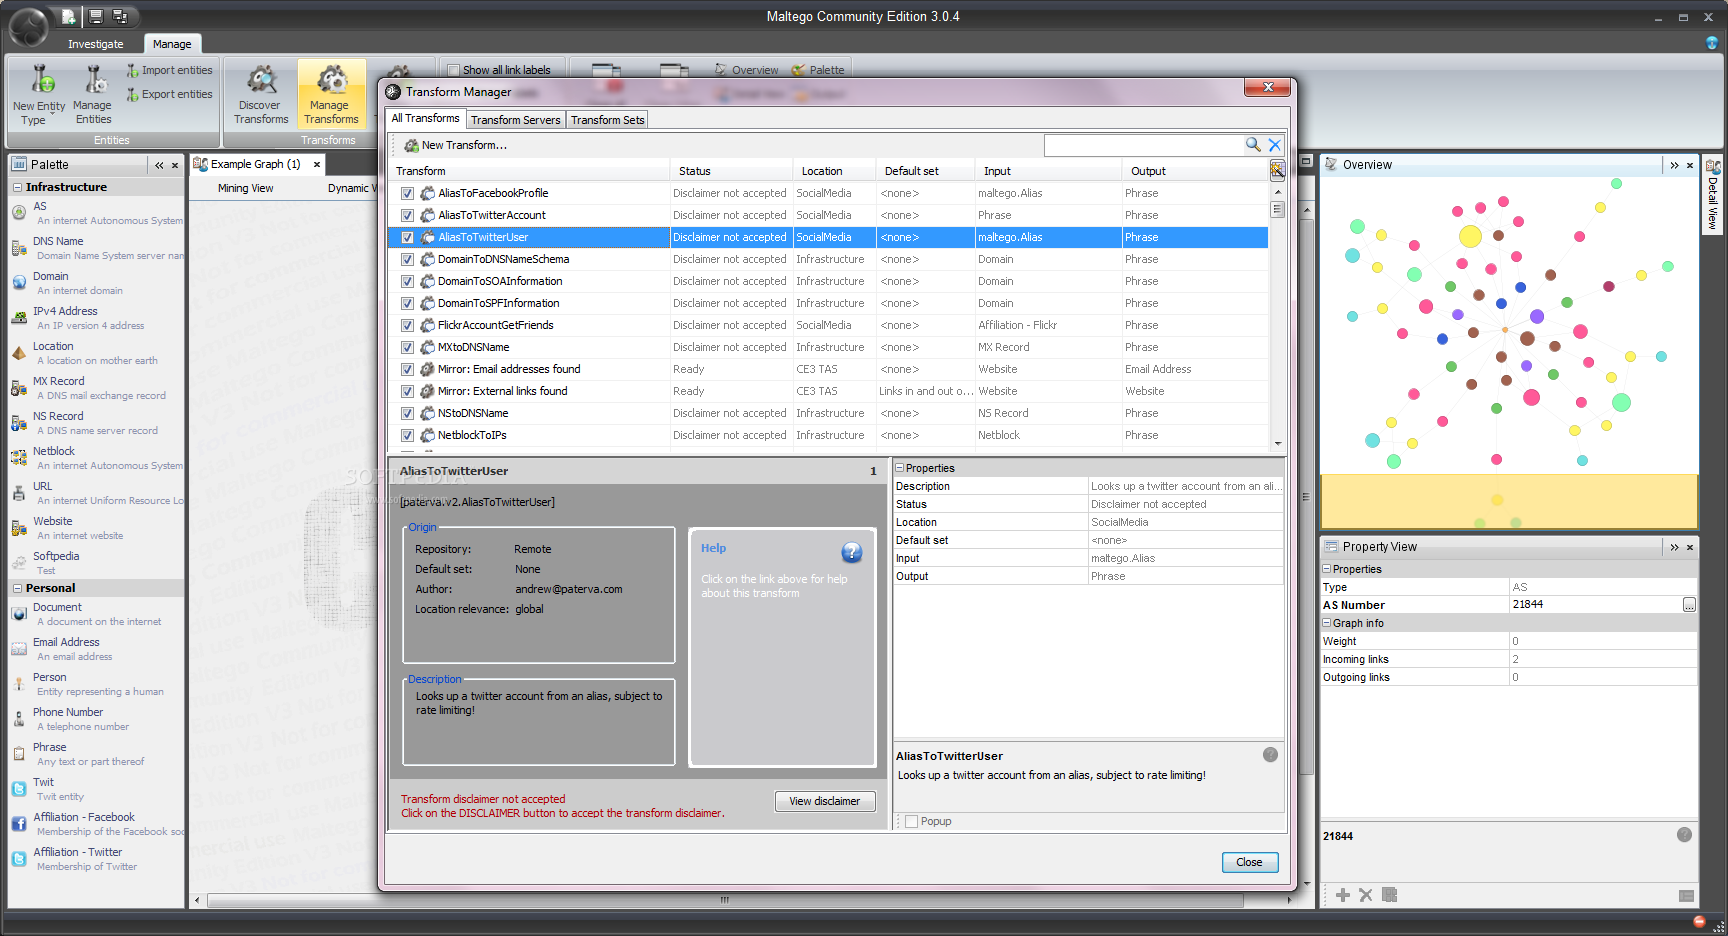This screenshot has height=936, width=1728.
Task: Click Export entities in the ribbon
Action: click(x=169, y=94)
